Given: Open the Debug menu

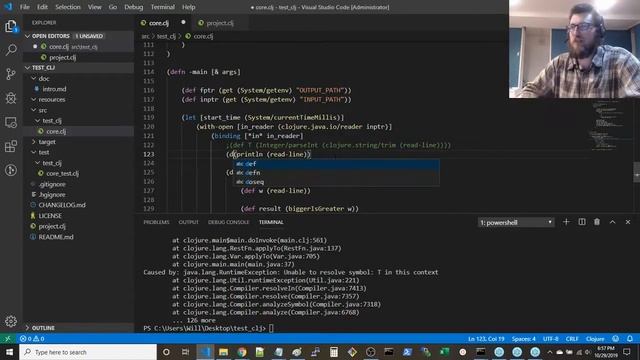Looking at the screenshot, I should click(133, 7).
